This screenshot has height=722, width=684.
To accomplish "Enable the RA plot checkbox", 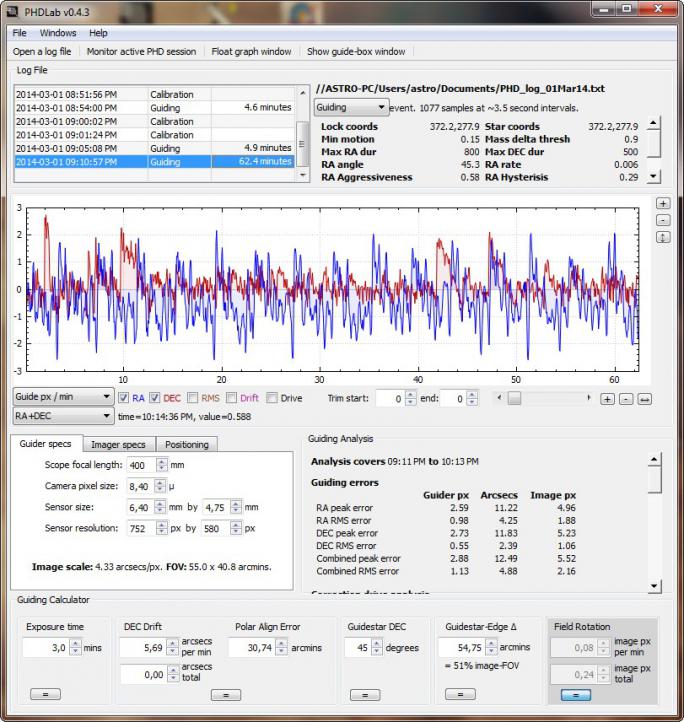I will pos(124,398).
